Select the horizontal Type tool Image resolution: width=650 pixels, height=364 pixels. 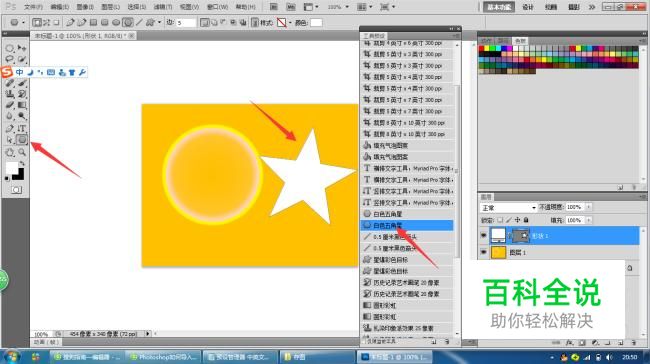coord(22,128)
